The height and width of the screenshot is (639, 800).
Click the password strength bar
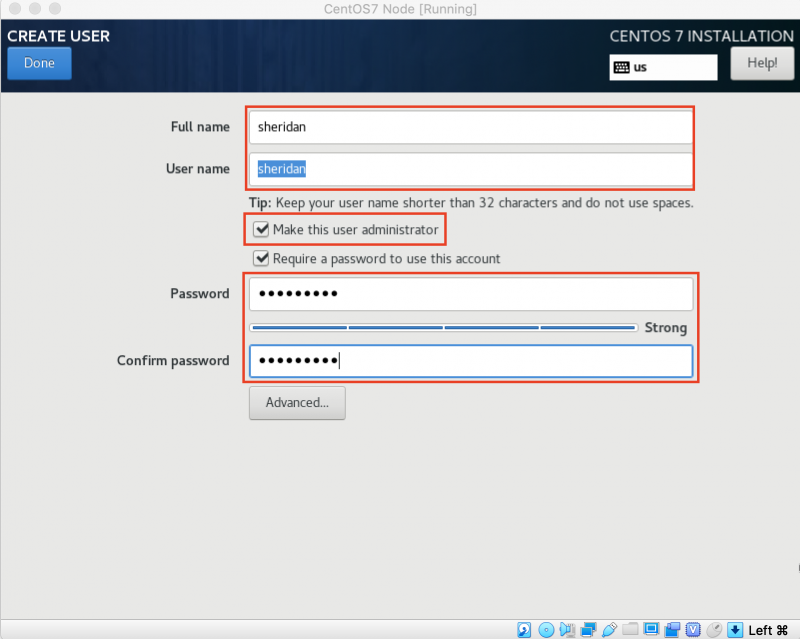(x=443, y=328)
